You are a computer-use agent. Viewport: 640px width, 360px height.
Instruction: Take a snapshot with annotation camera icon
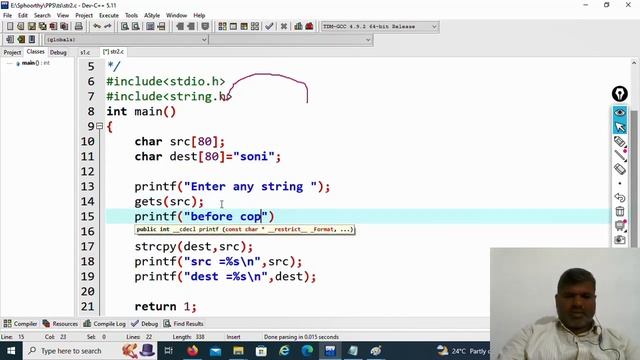620,240
